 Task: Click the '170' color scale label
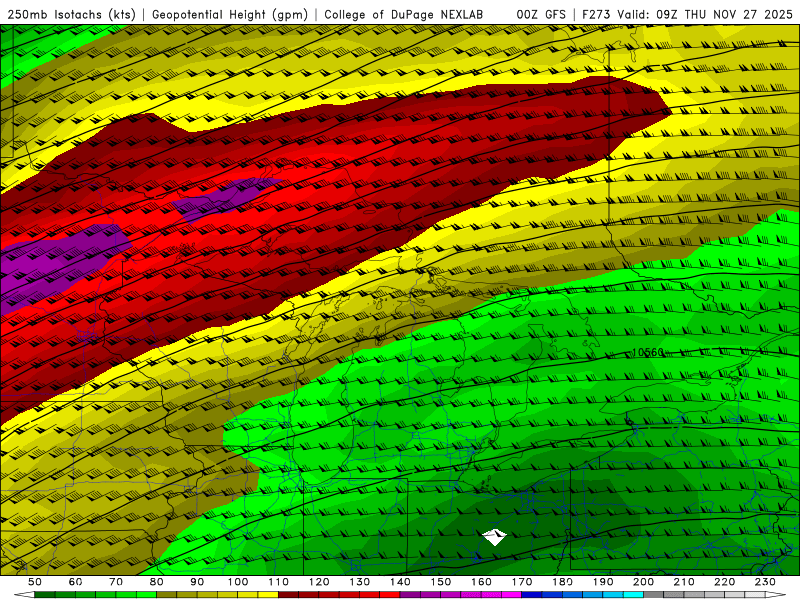click(x=522, y=582)
